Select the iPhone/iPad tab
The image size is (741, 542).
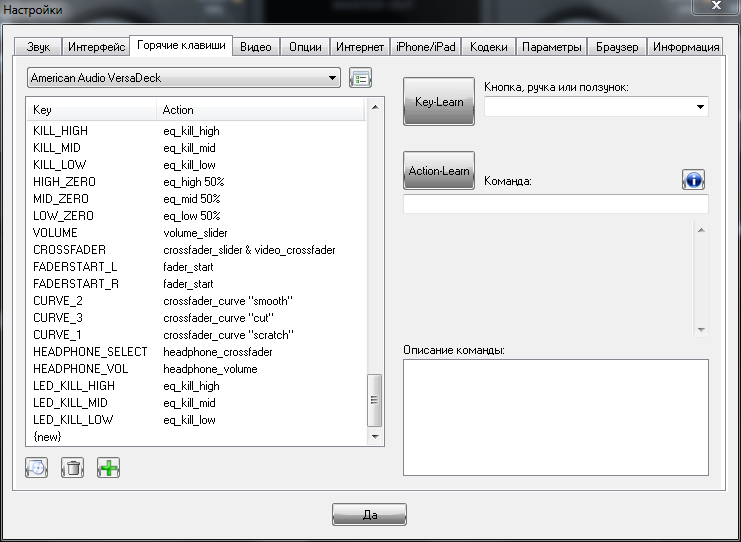(426, 47)
